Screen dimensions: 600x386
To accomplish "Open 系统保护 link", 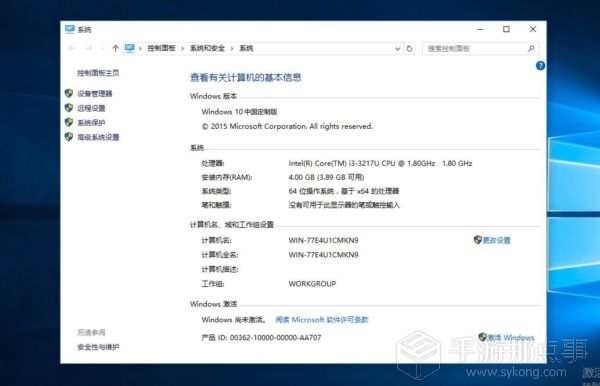I will 91,123.
